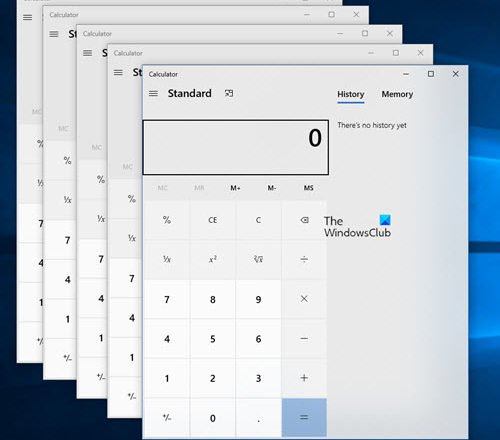Close the calculator window directly behind the front one

tap(421, 53)
